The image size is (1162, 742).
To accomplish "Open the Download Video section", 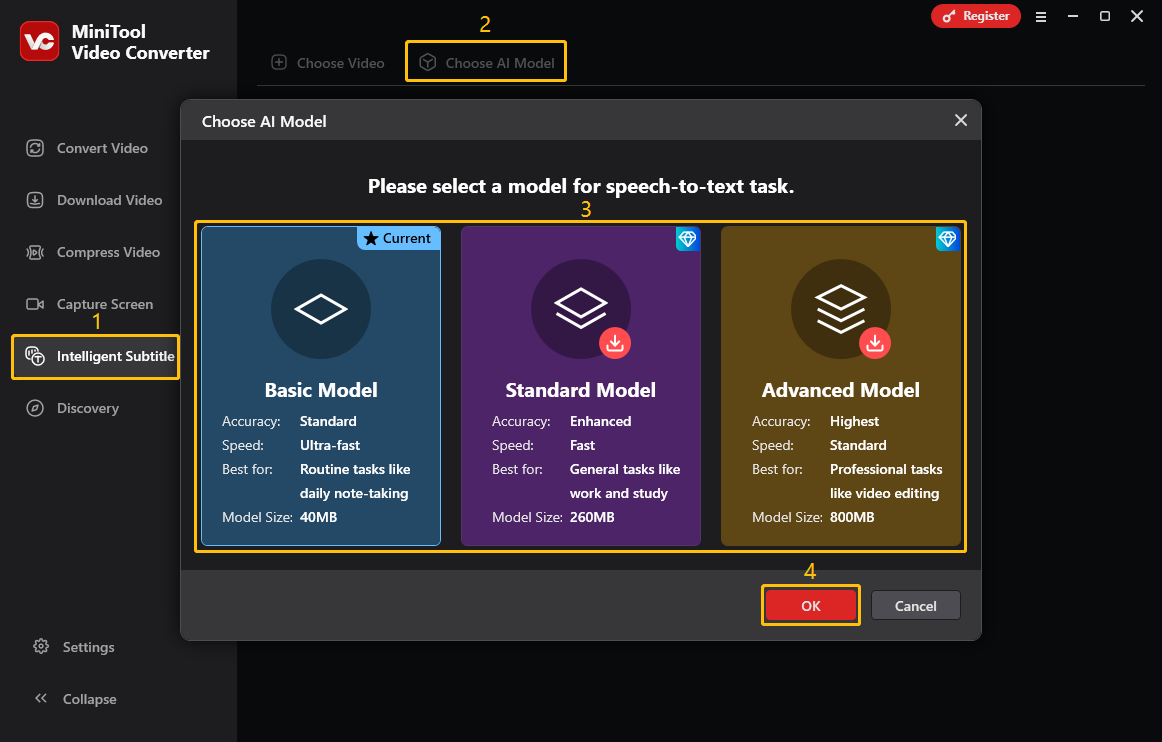I will coord(110,200).
